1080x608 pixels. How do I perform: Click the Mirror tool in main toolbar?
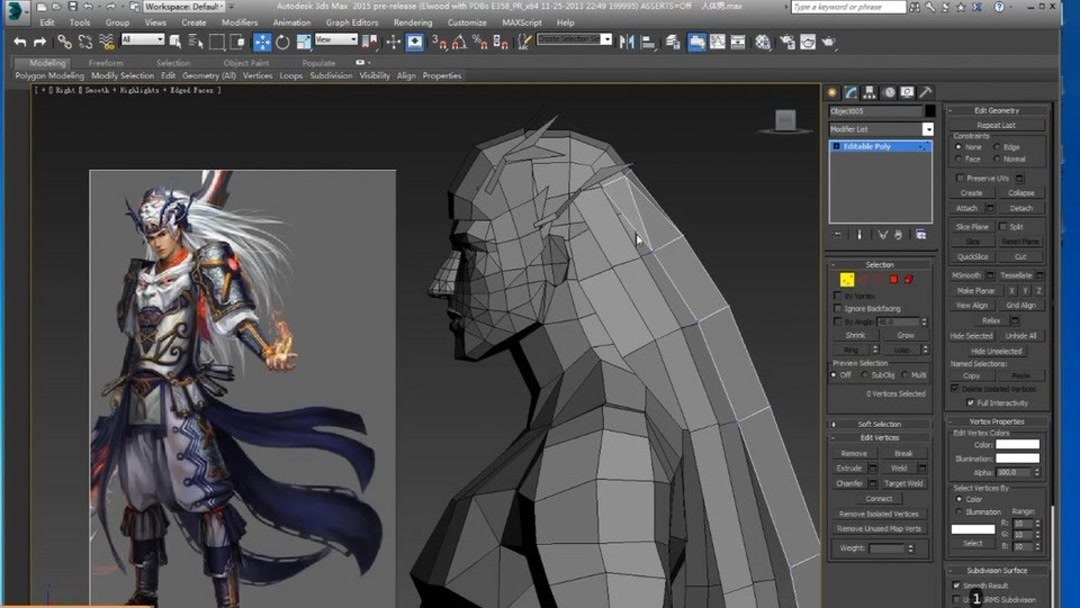click(x=627, y=42)
